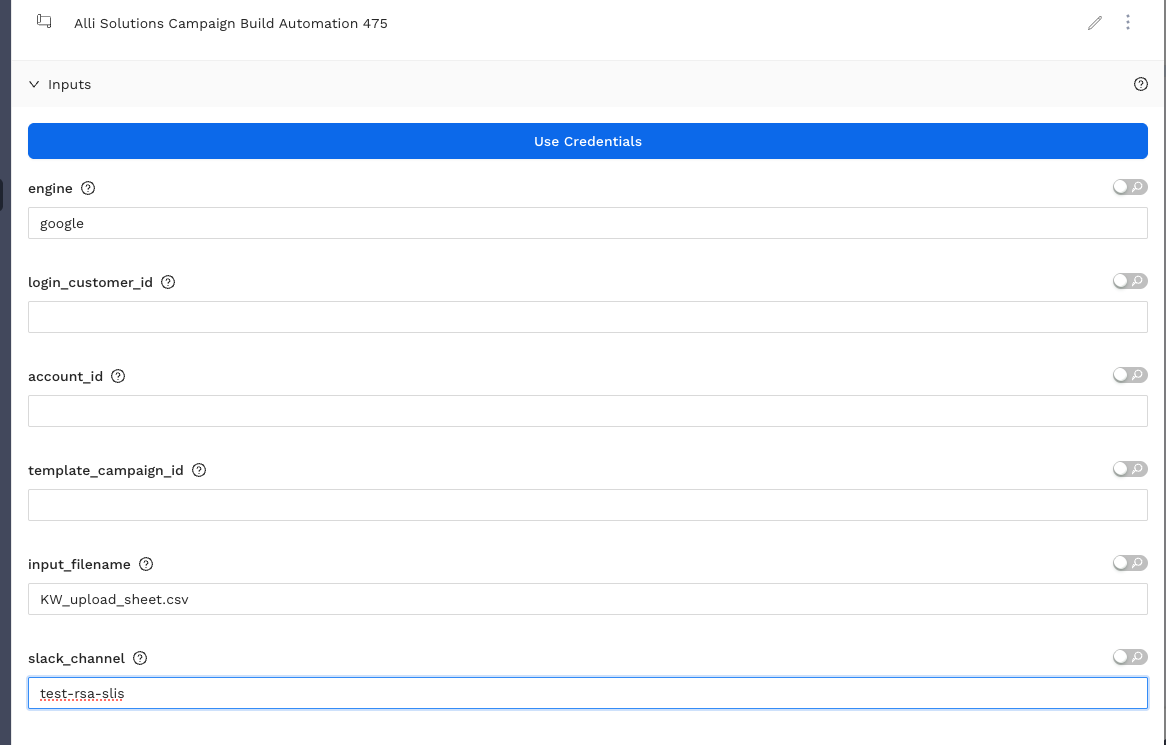Image resolution: width=1166 pixels, height=745 pixels.
Task: Collapse the Inputs section
Action: [x=34, y=84]
